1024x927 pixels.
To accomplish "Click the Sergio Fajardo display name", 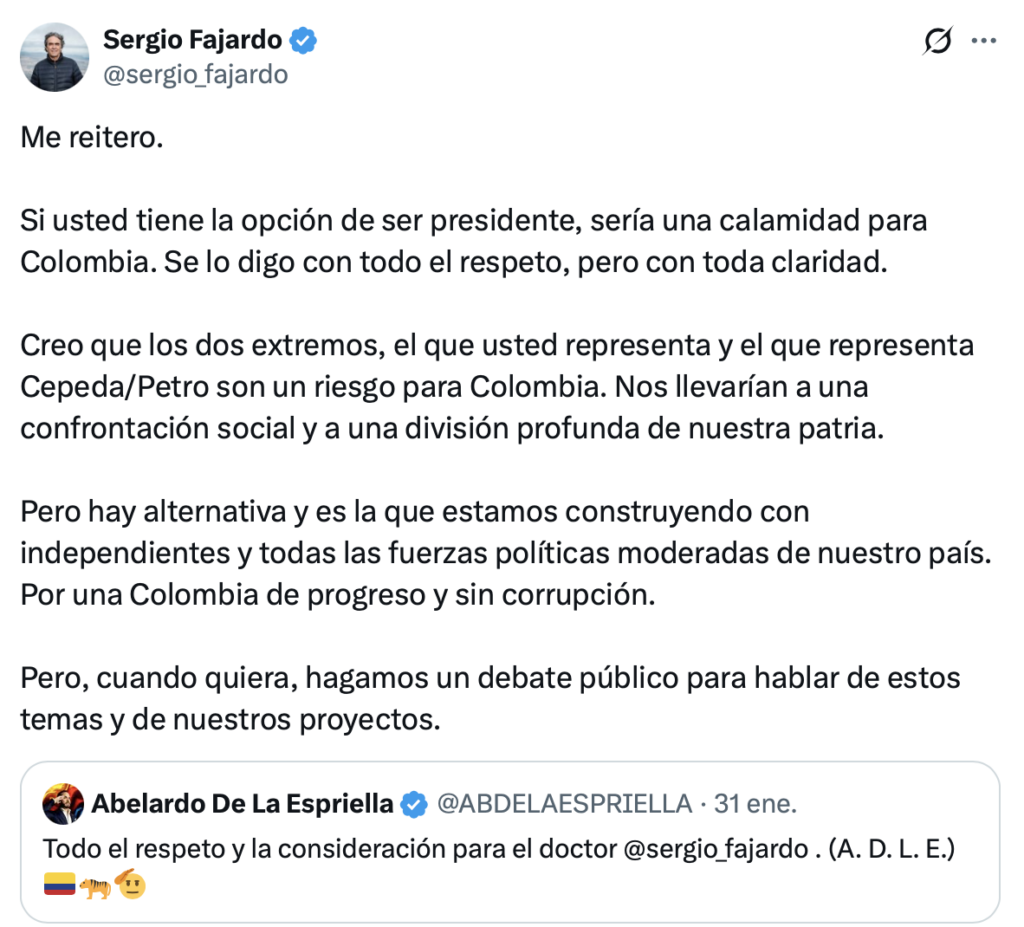I will pos(194,40).
